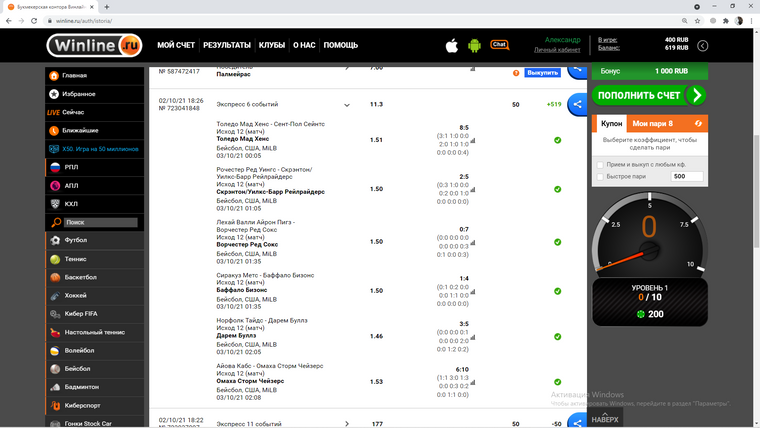Click the tennis ball icon for Теннис

point(55,259)
